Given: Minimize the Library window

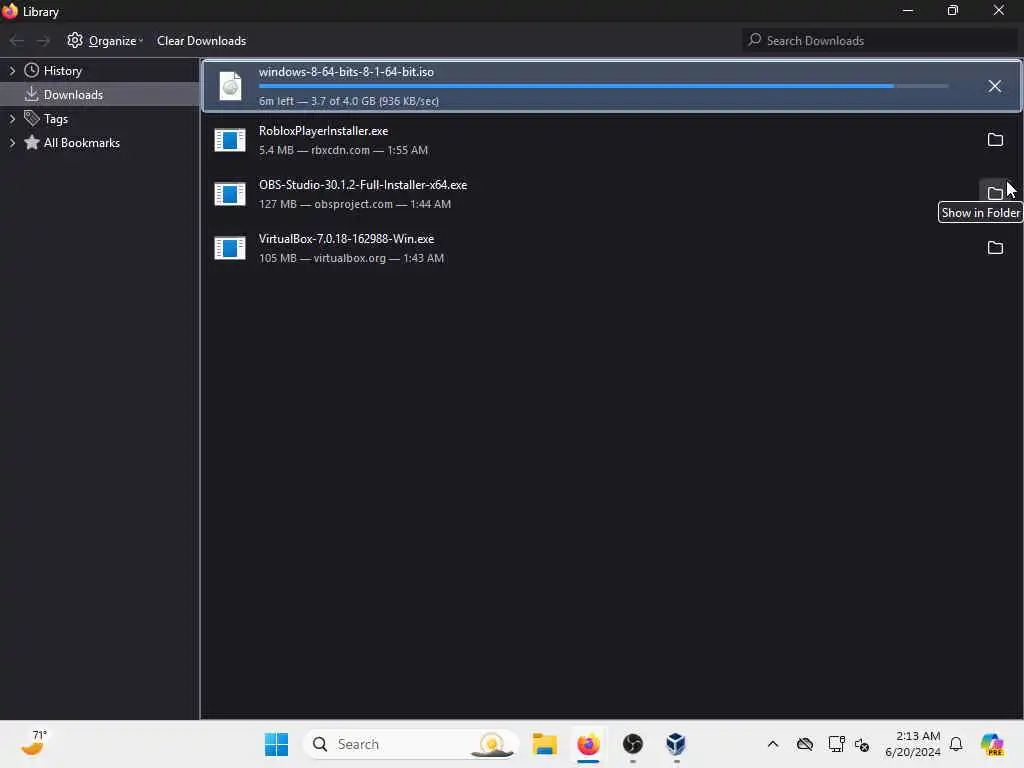Looking at the screenshot, I should tap(908, 11).
